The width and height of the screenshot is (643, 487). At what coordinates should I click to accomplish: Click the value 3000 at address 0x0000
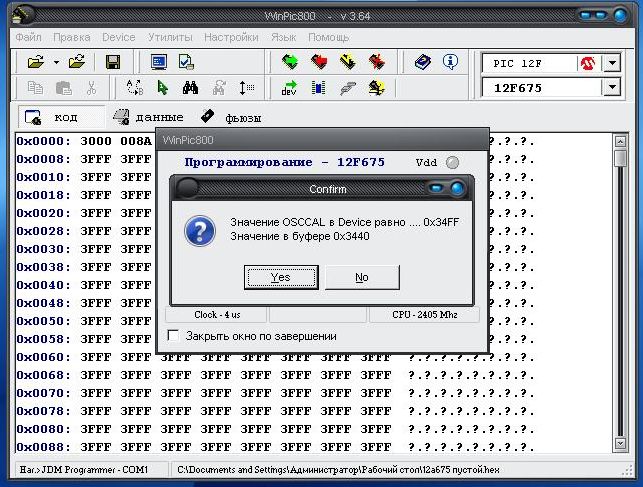point(96,141)
